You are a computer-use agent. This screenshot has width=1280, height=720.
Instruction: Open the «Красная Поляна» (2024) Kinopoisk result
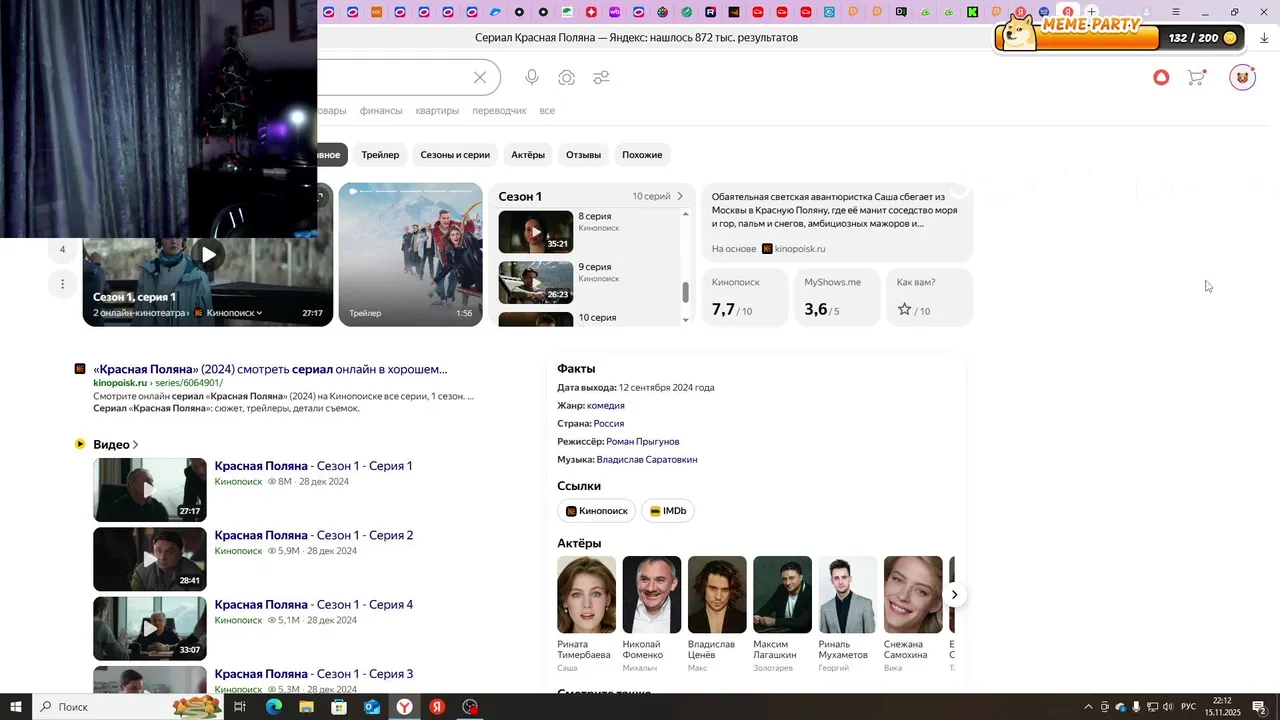click(270, 369)
